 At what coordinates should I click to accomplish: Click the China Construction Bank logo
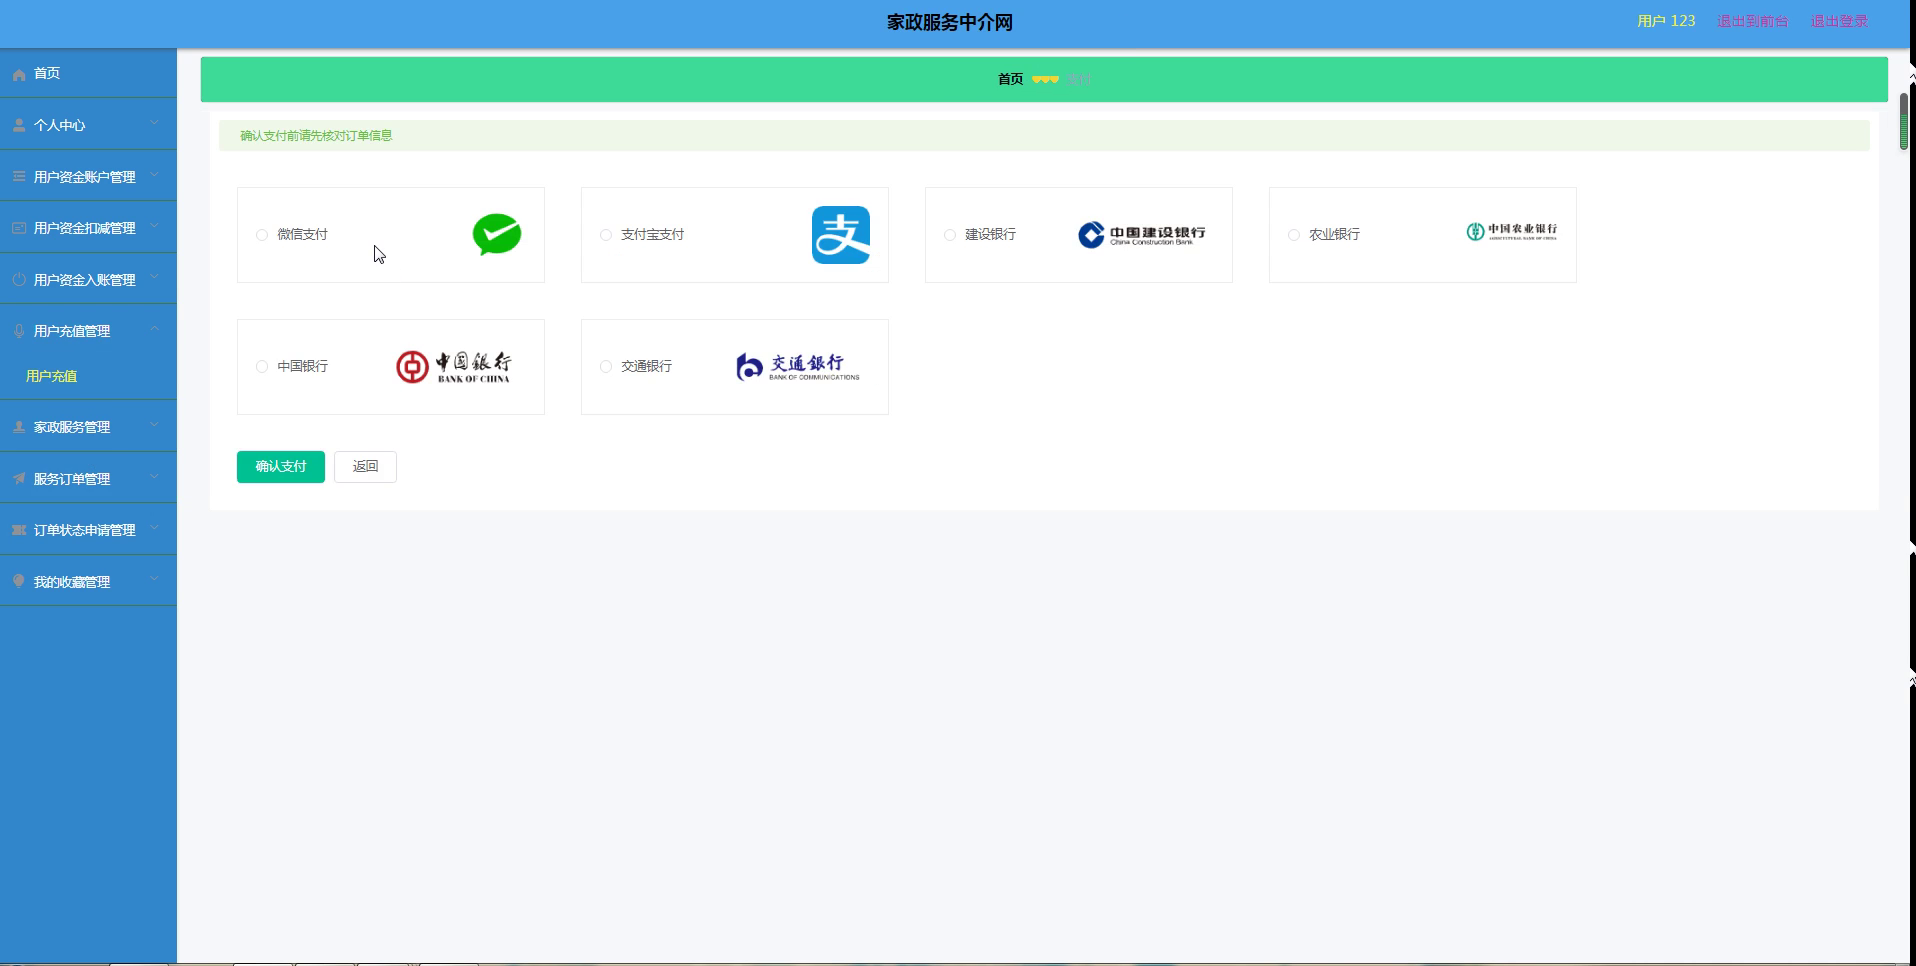pyautogui.click(x=1141, y=235)
